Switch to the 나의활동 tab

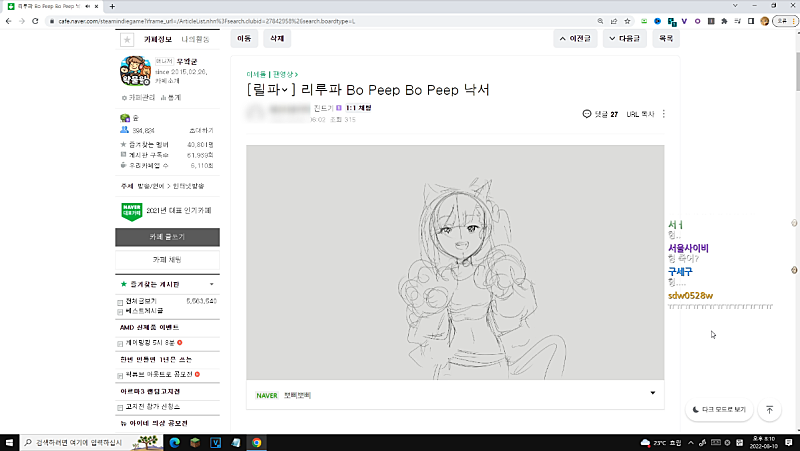click(x=195, y=39)
